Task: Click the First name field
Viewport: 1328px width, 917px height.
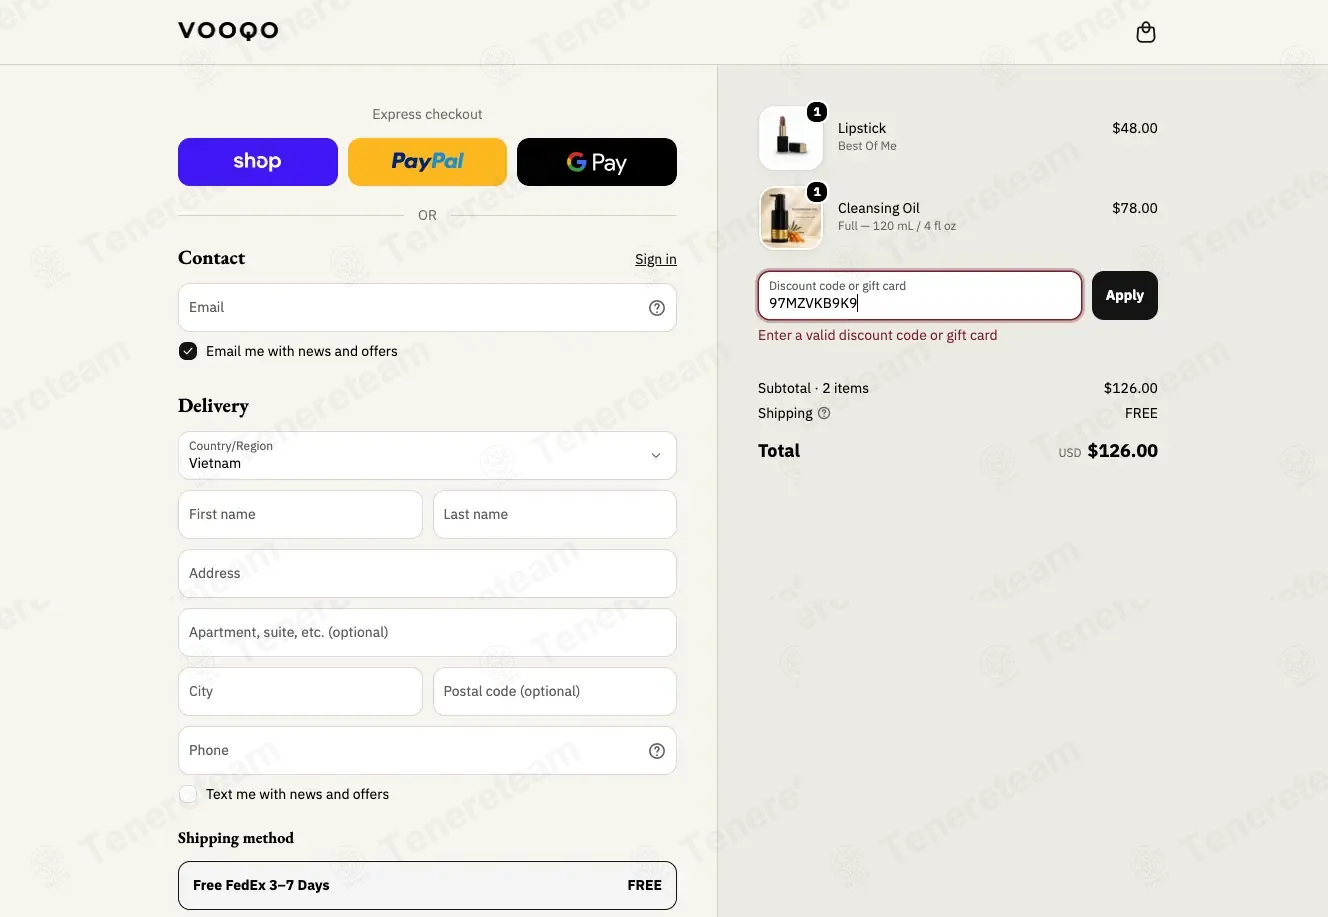Action: pyautogui.click(x=300, y=514)
